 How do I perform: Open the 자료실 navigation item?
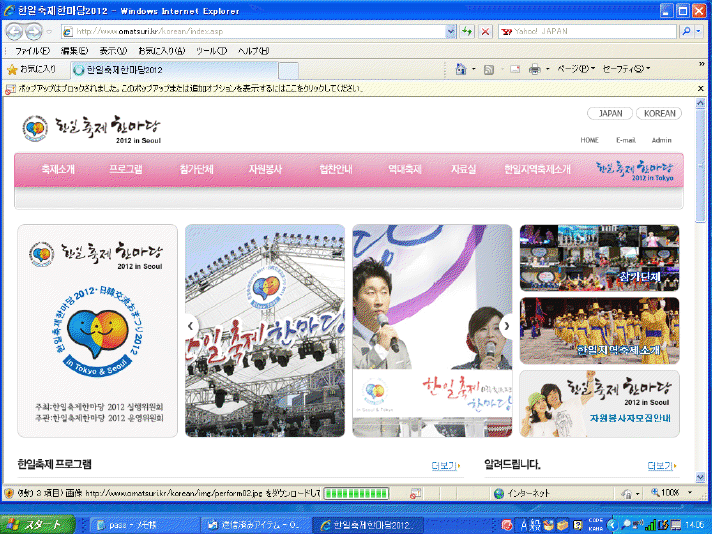463,169
